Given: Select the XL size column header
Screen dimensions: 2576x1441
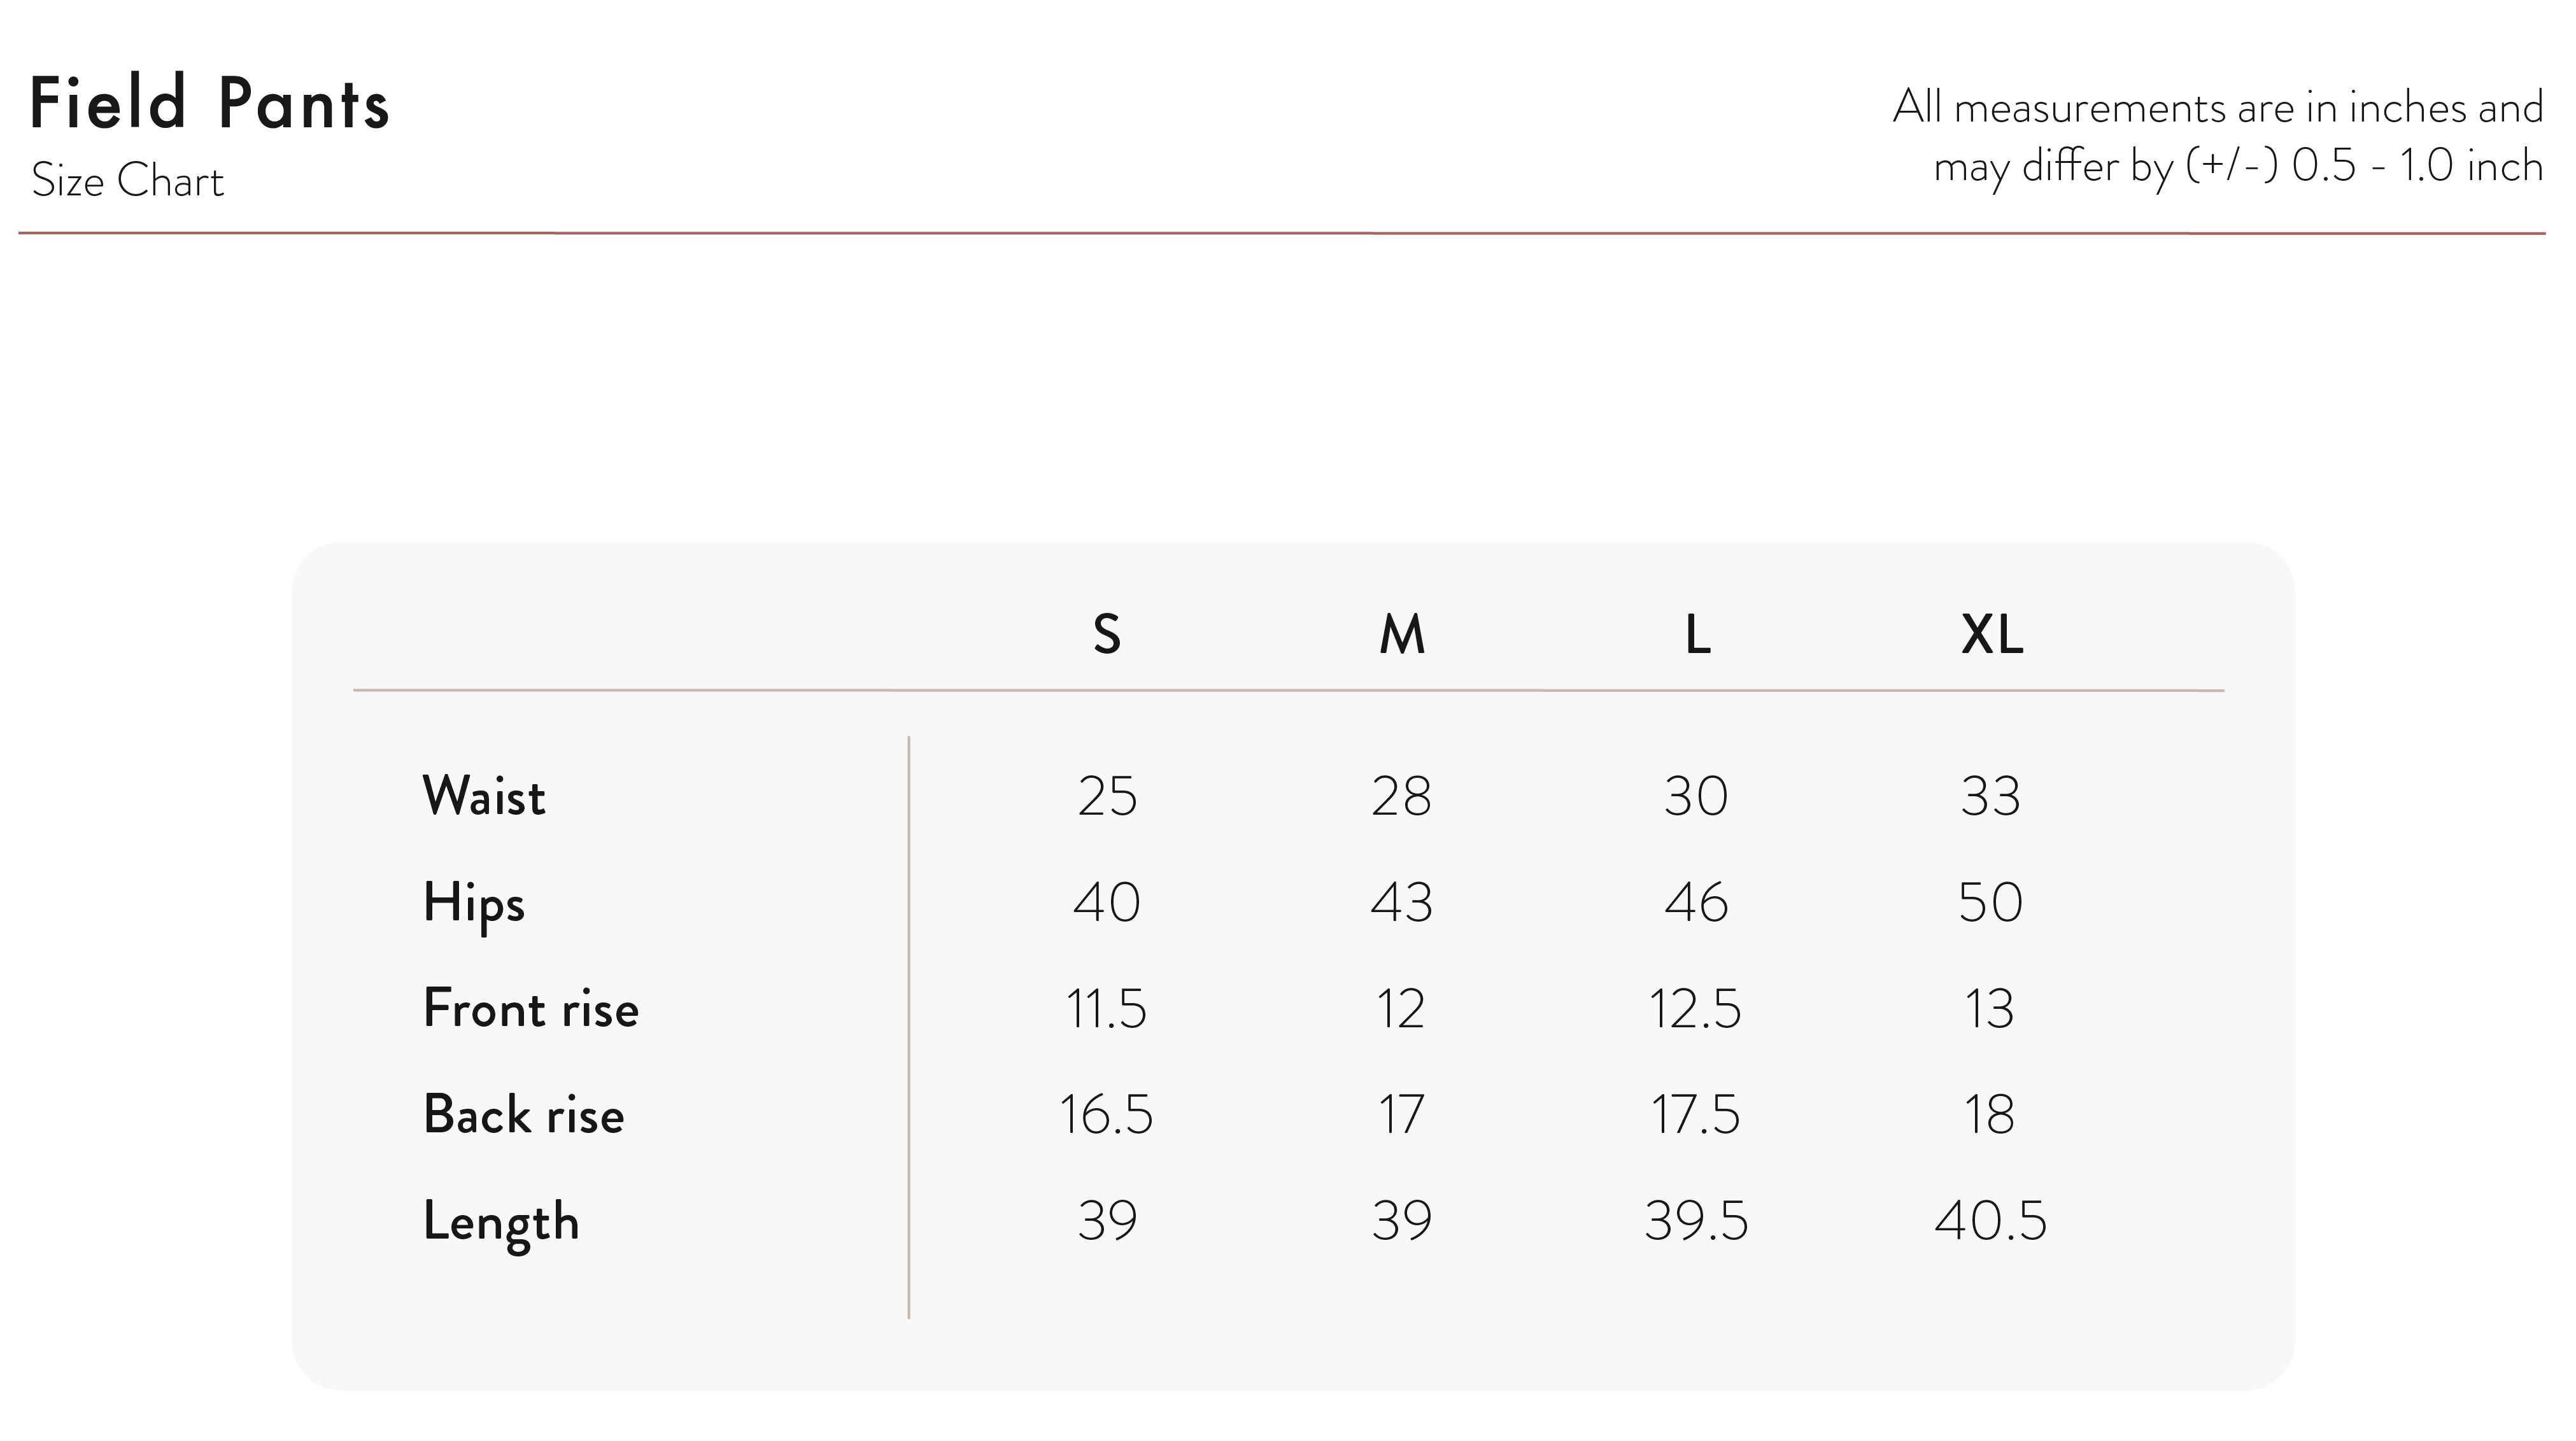Looking at the screenshot, I should pos(1991,634).
